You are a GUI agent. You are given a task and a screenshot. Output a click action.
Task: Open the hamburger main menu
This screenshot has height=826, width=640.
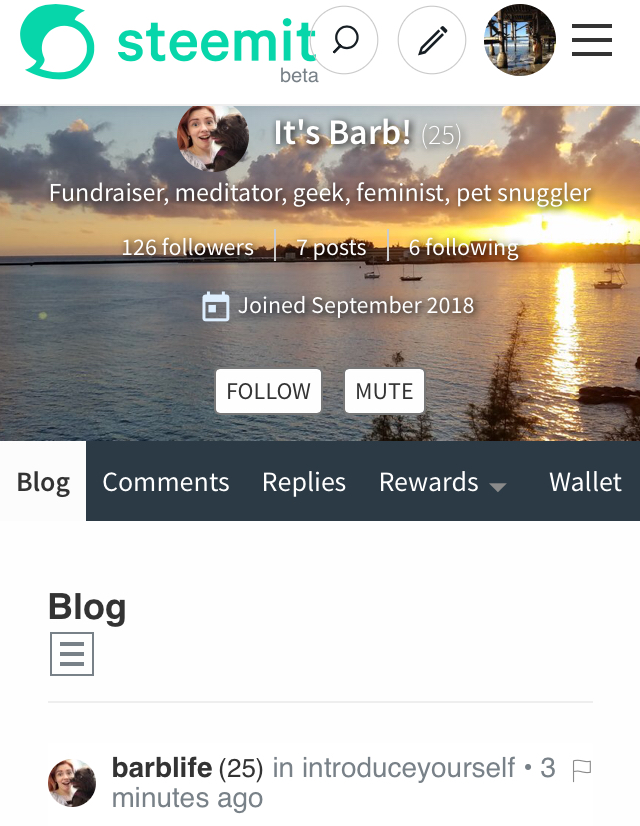tap(592, 40)
